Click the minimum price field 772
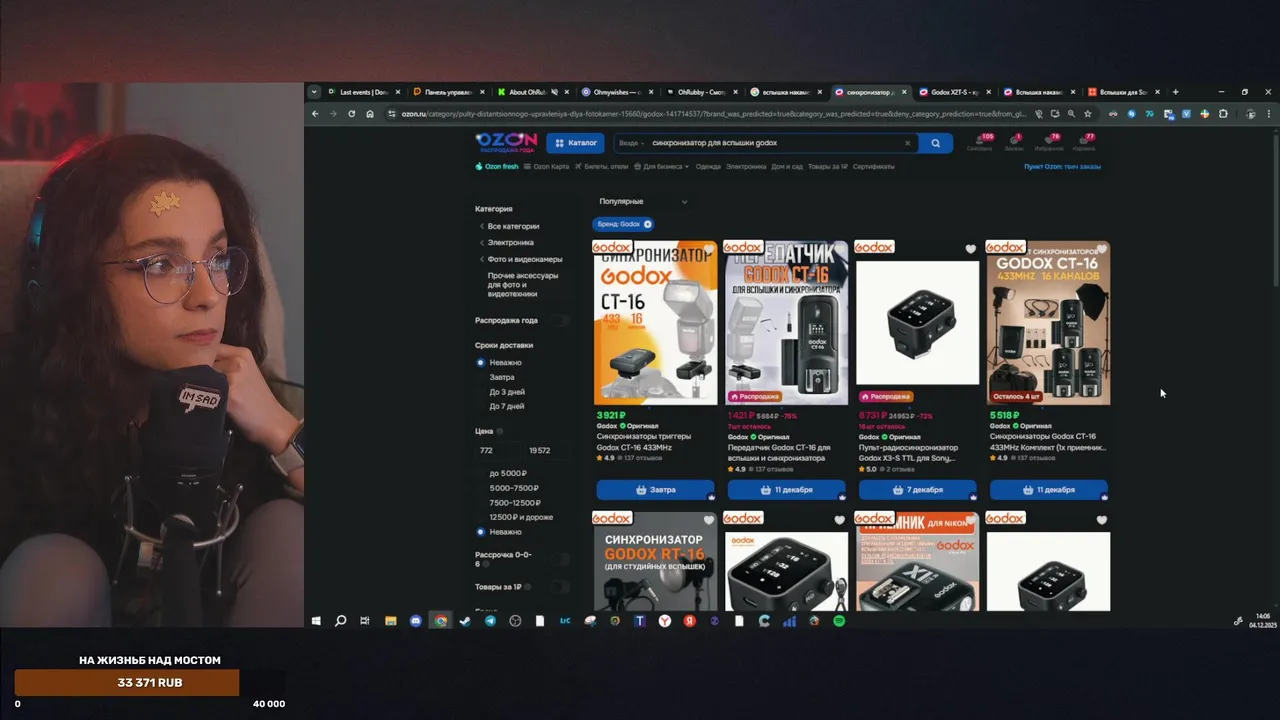The height and width of the screenshot is (720, 1280). (497, 451)
